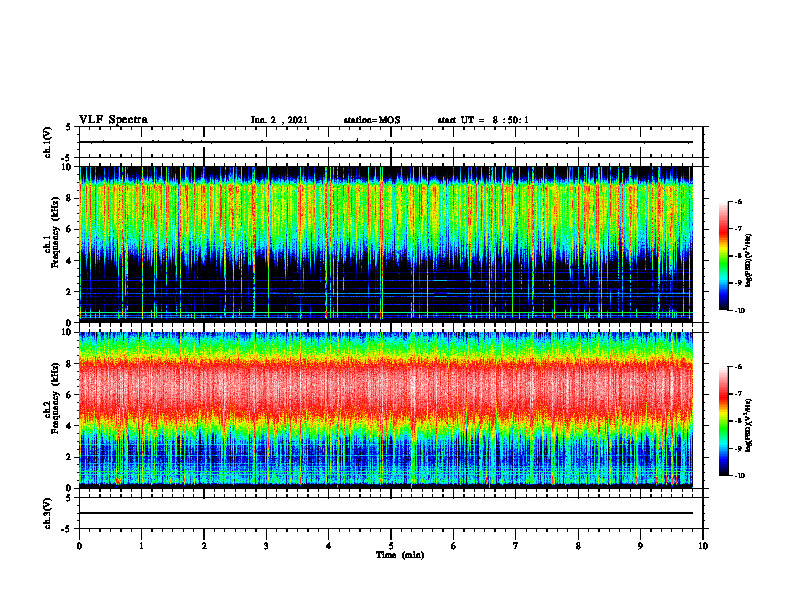Click the rightmost time axis tick label "10"
Viewport: 792px width, 612px height.
(703, 546)
